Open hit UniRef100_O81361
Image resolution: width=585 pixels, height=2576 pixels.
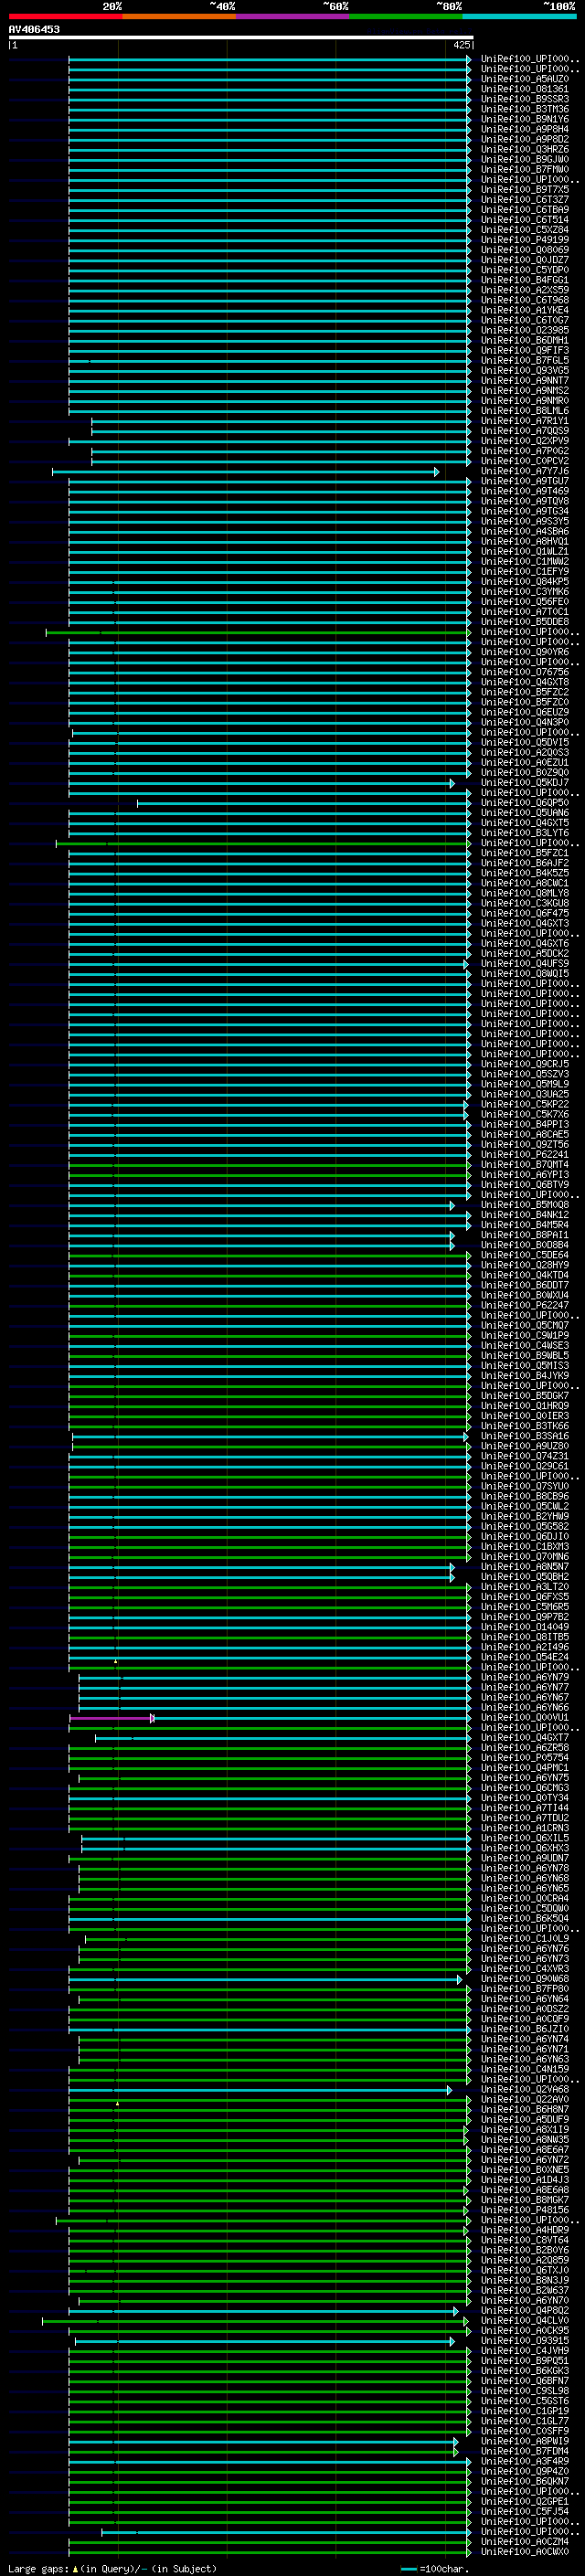pos(525,89)
